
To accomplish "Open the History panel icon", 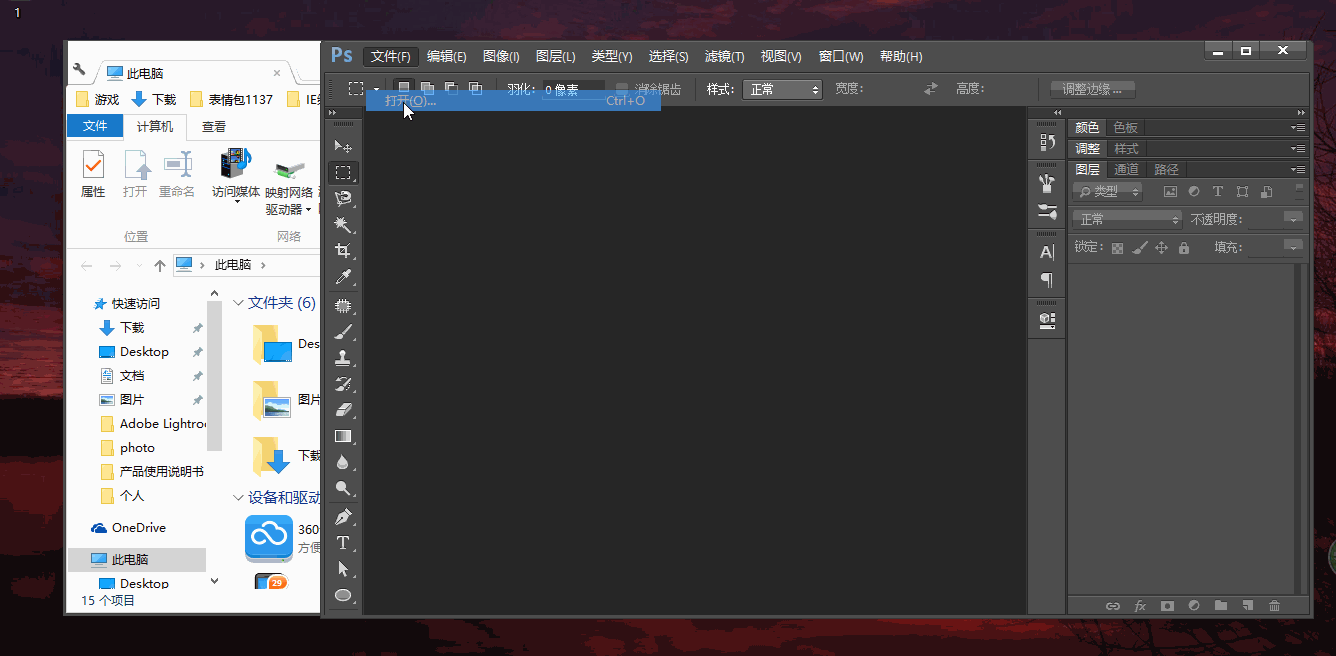I will (x=1047, y=142).
